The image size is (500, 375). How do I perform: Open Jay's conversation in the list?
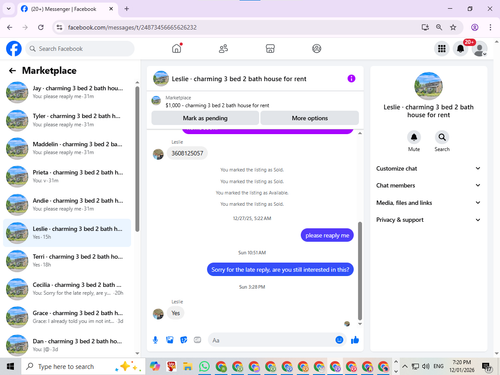67,92
